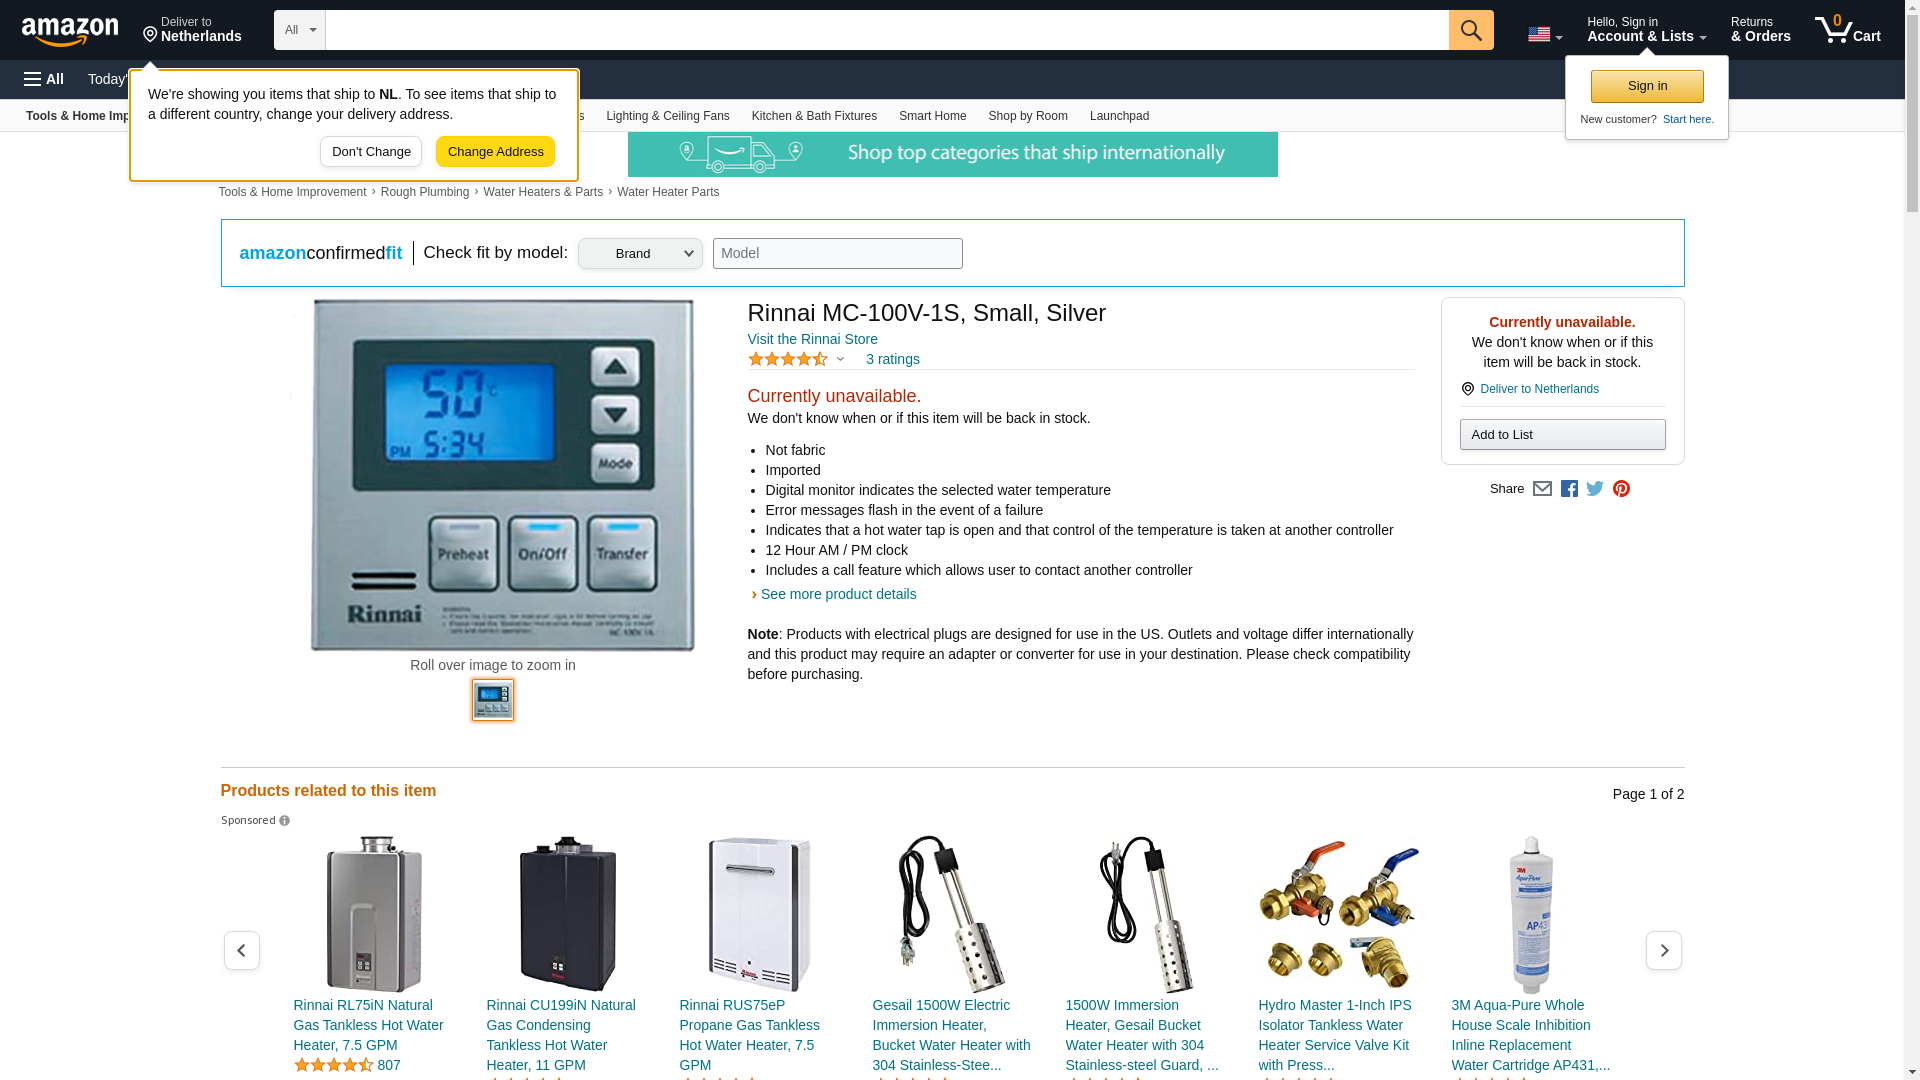Viewport: 1920px width, 1080px height.
Task: Click the search magnifier button
Action: pyautogui.click(x=1471, y=30)
